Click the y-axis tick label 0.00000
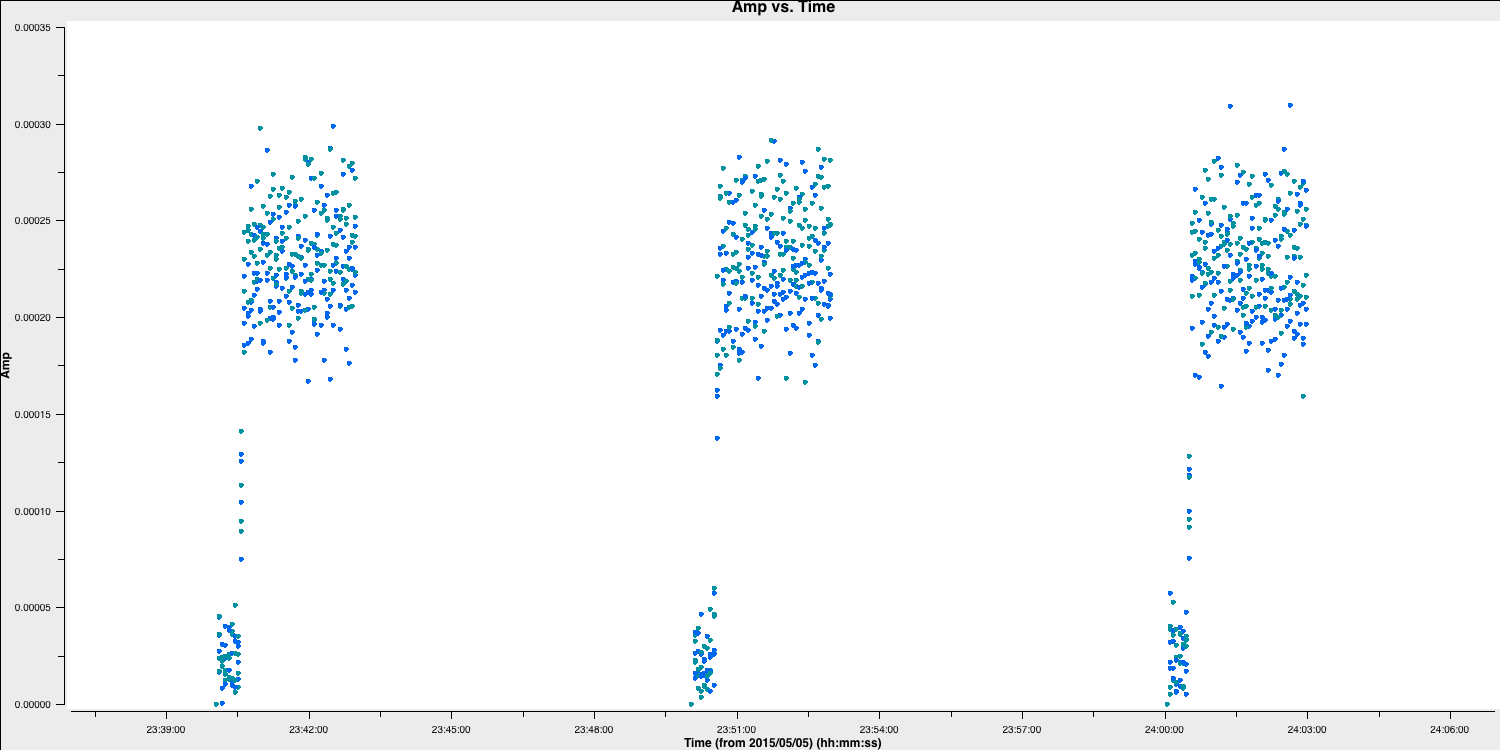Screen dimensions: 1500x750 pos(32,705)
